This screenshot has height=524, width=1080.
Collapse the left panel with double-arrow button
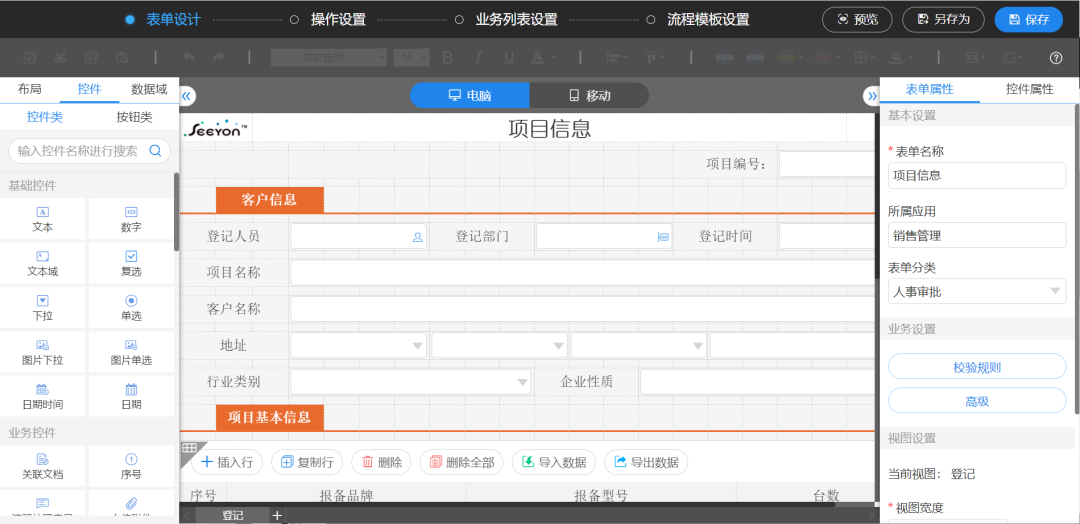point(187,96)
